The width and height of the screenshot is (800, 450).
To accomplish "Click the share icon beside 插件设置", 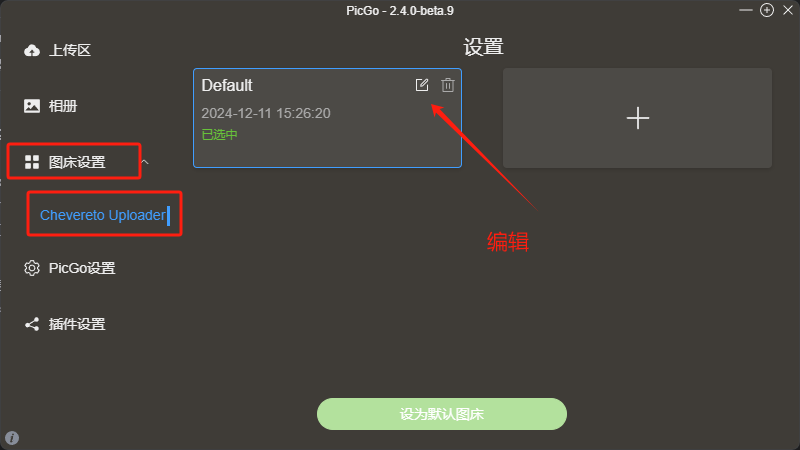I will [32, 324].
